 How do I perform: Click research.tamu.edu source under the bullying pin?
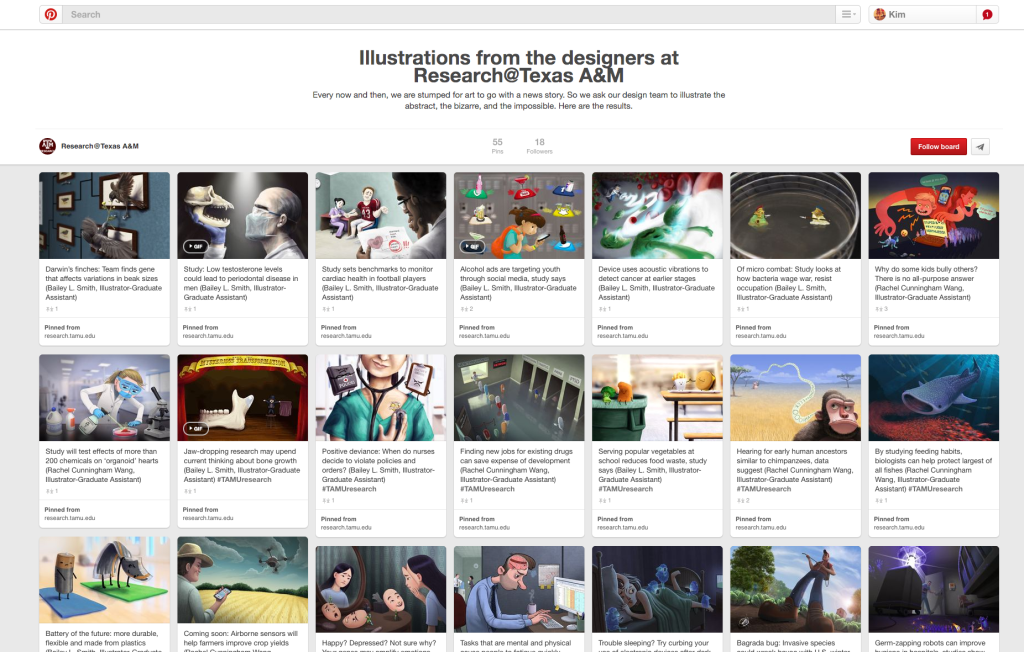coord(895,336)
